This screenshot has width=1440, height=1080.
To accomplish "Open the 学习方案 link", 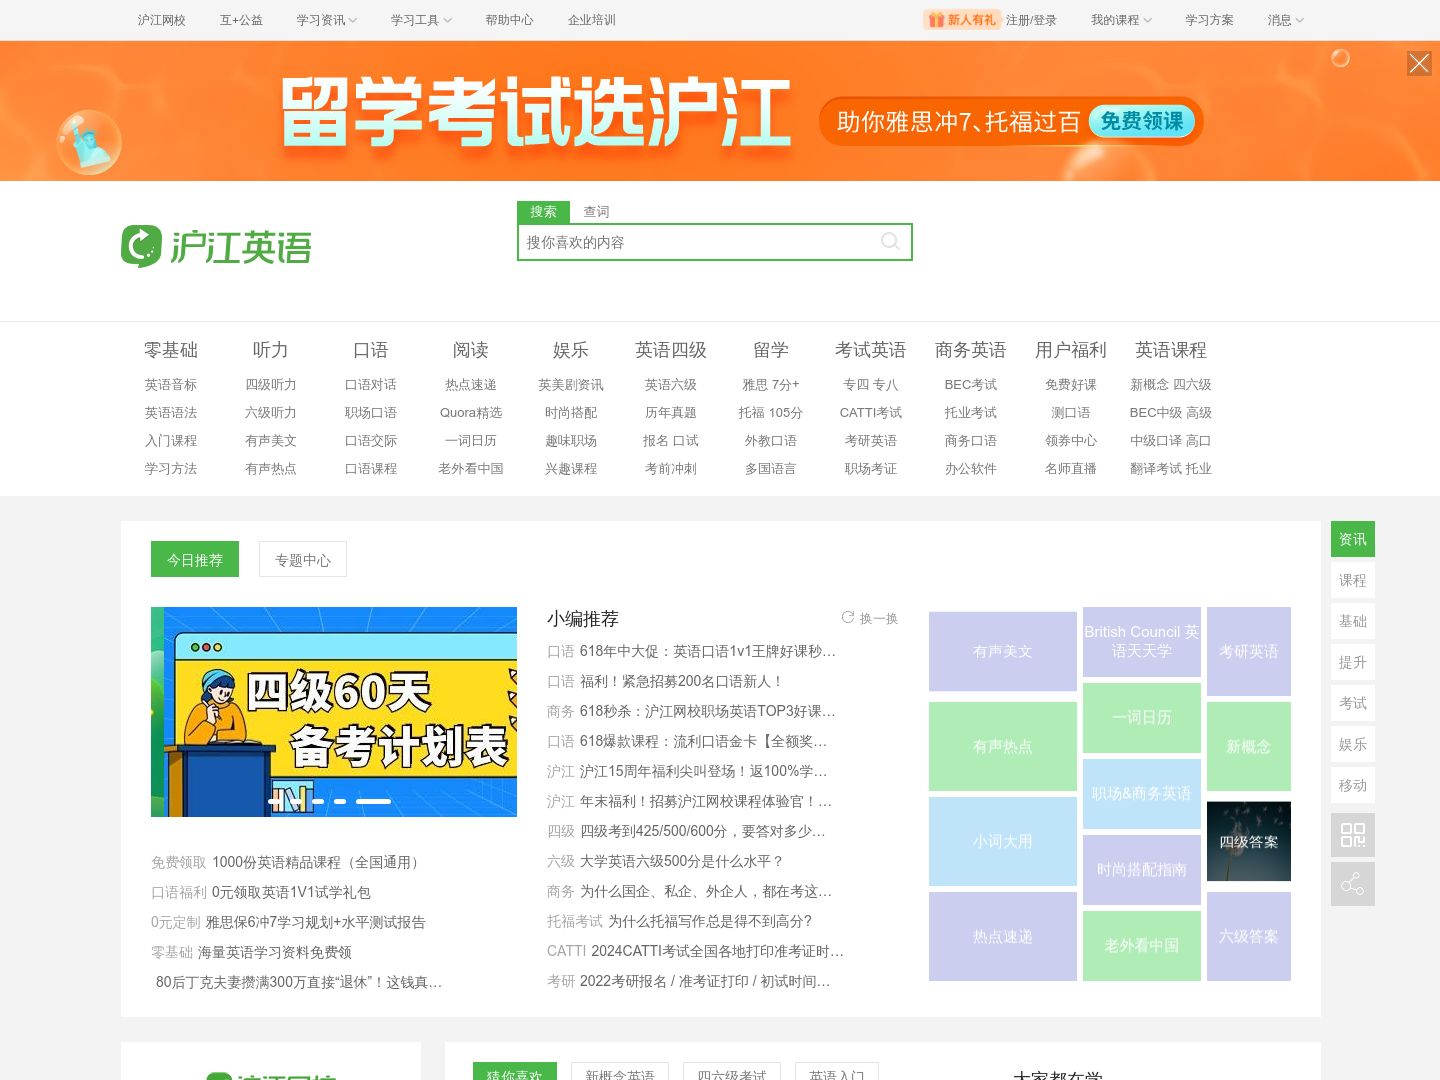I will (1209, 20).
